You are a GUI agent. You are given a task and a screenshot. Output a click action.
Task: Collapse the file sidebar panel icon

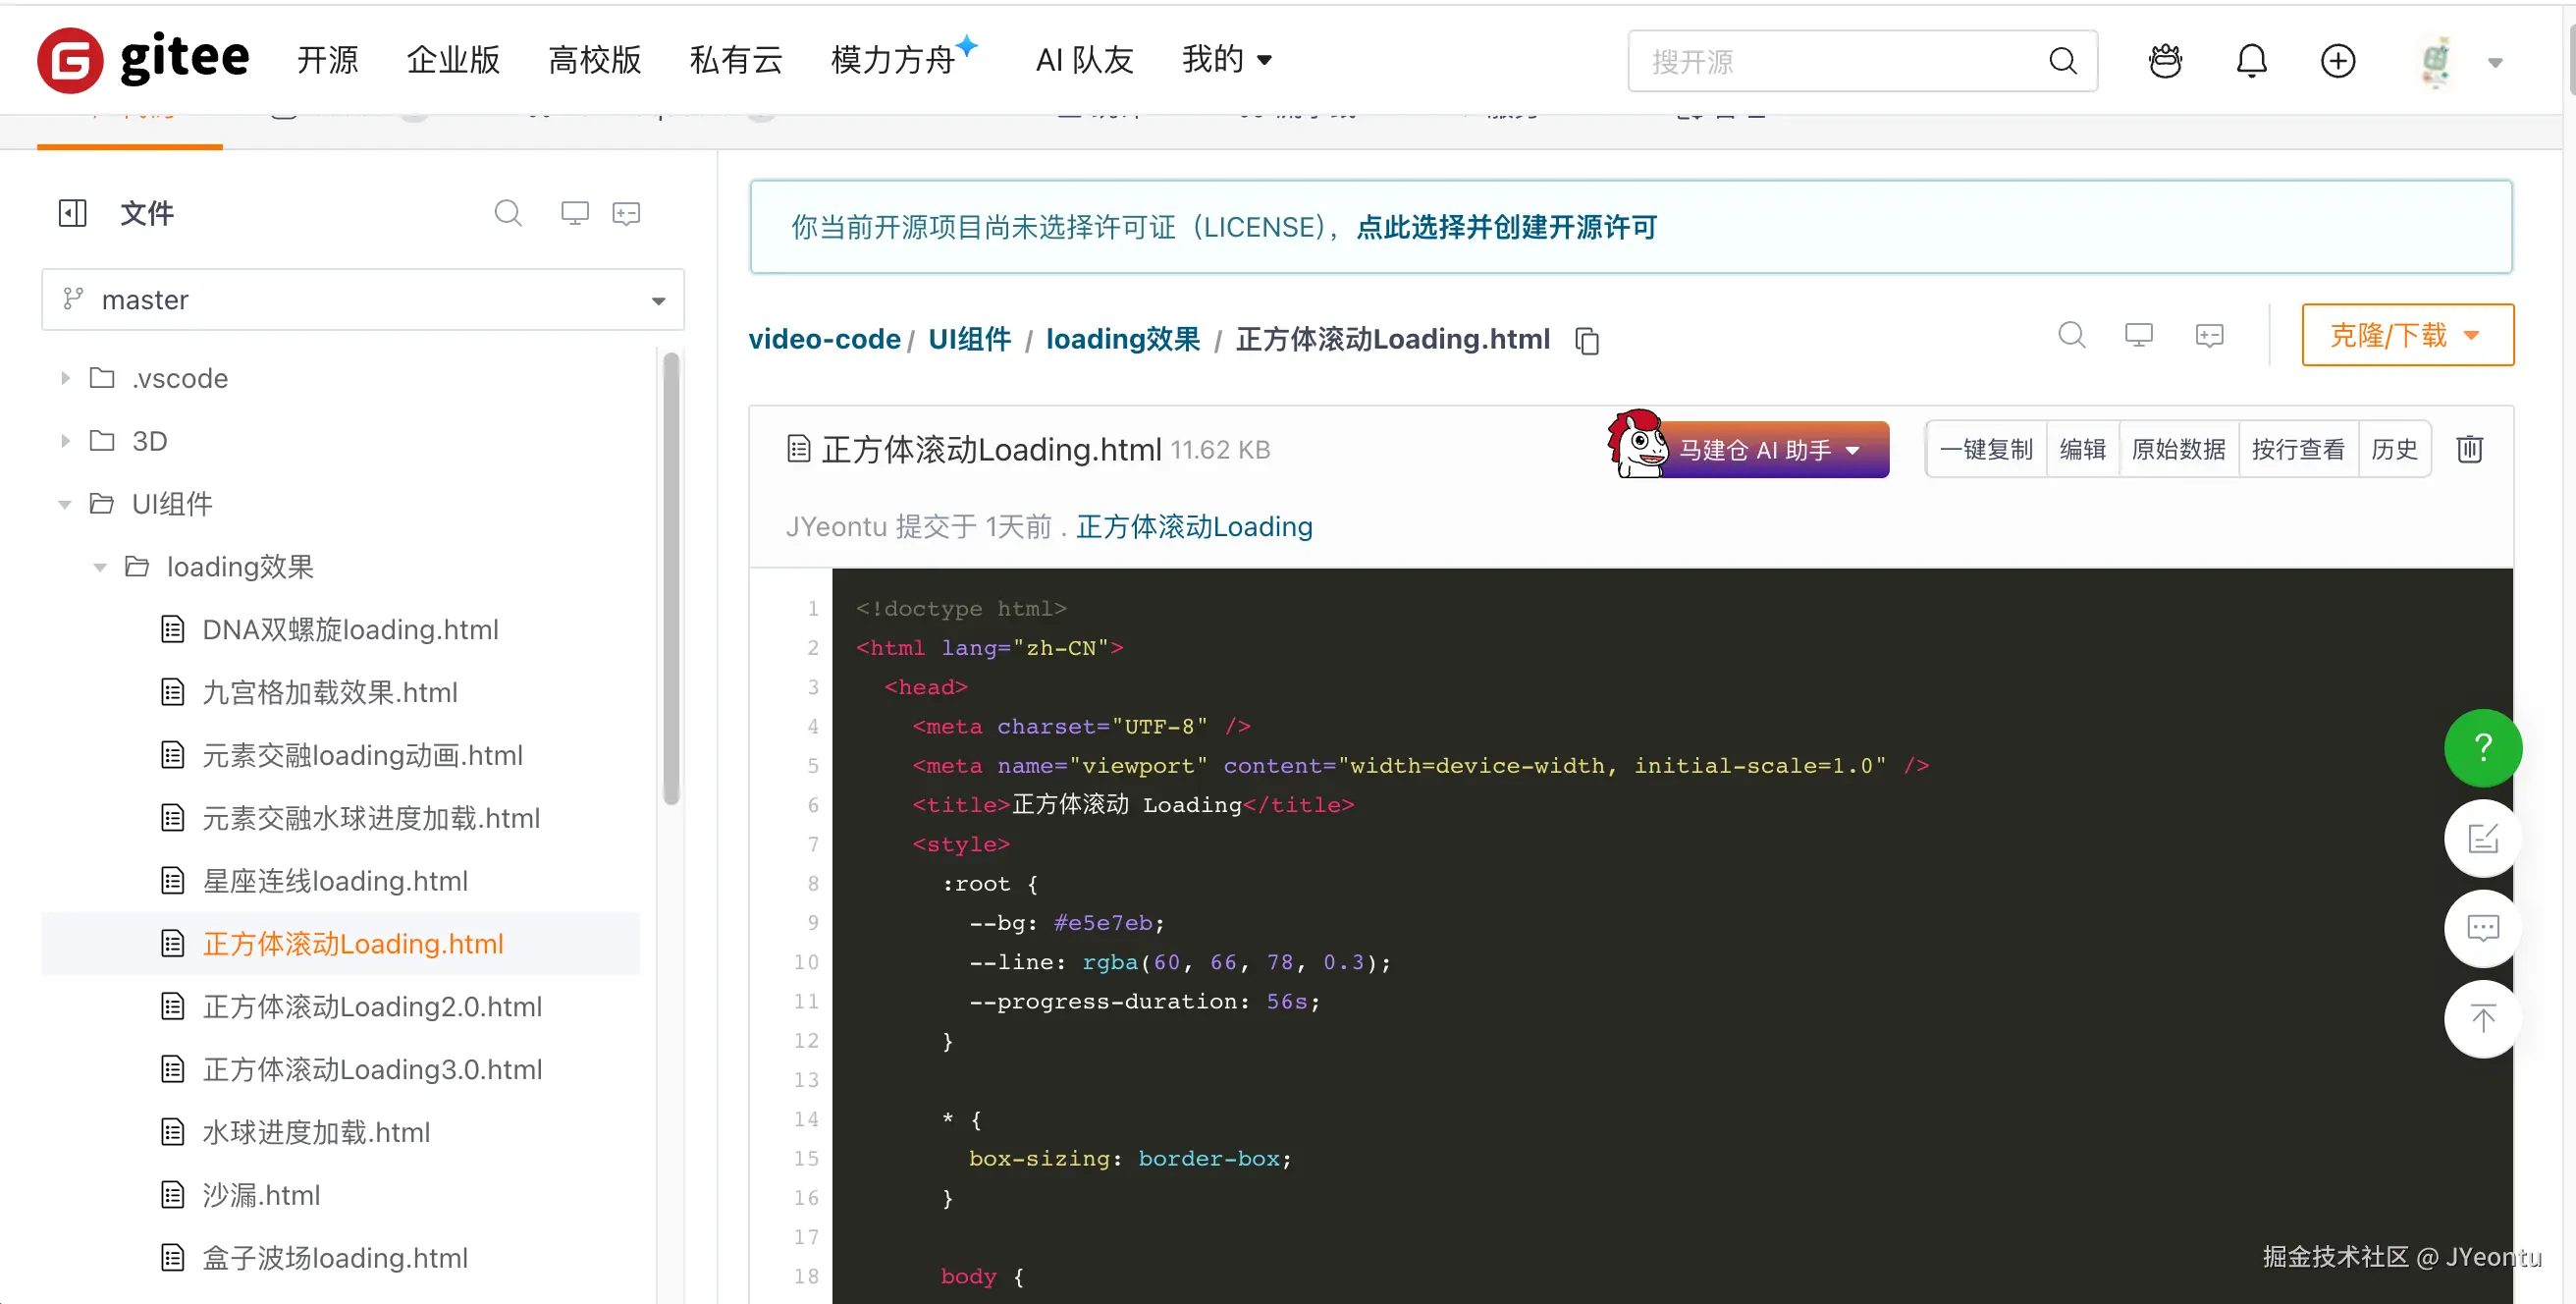click(73, 213)
